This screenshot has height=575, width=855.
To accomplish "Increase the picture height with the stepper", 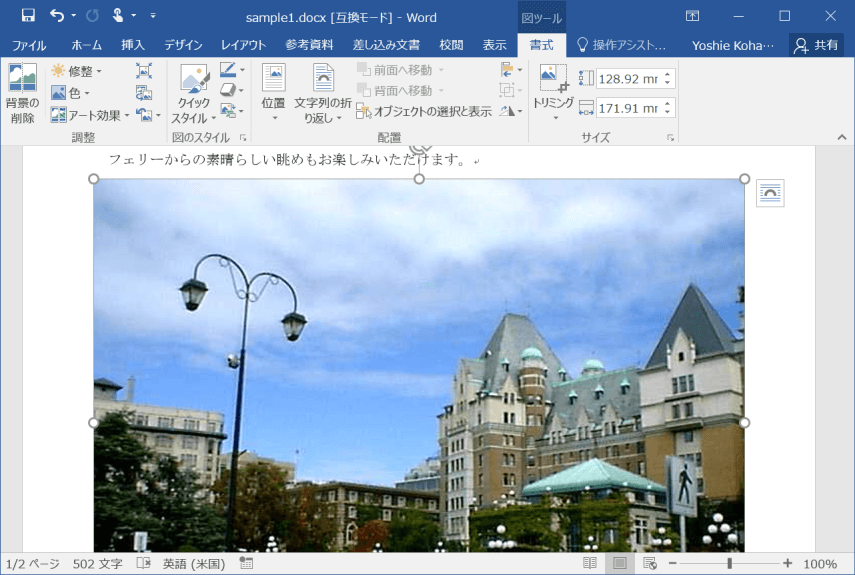I will click(x=667, y=74).
